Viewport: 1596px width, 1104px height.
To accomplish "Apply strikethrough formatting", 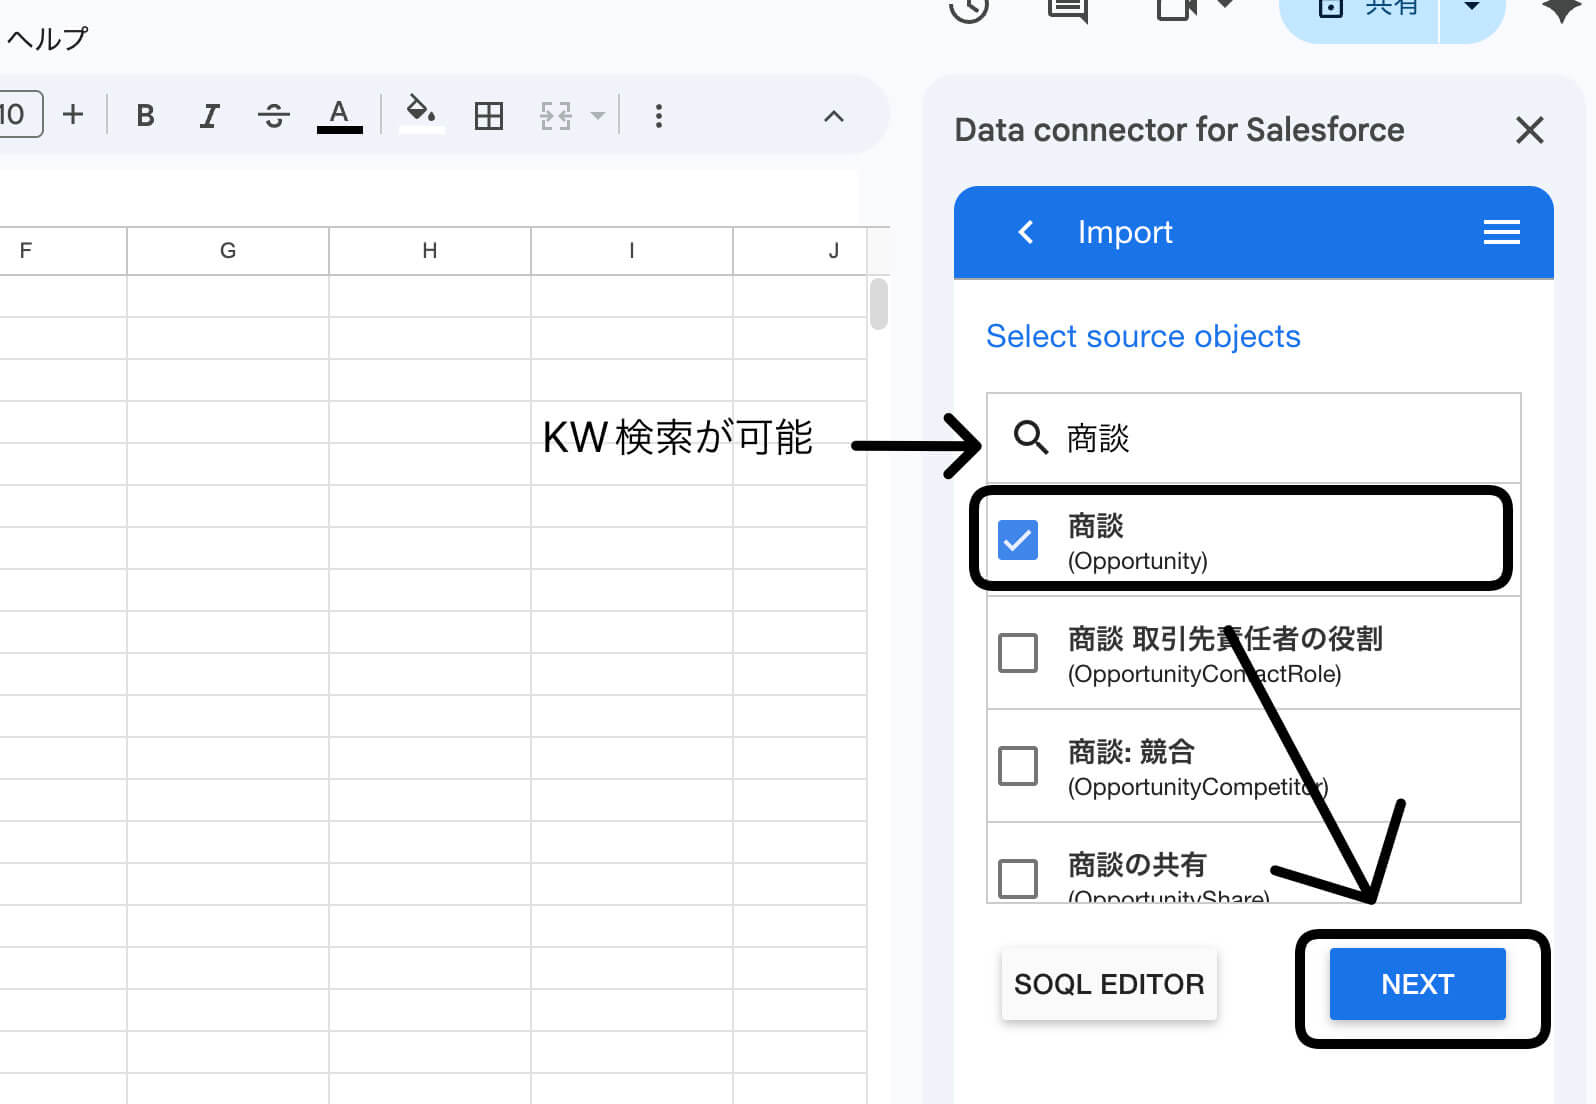I will 273,116.
